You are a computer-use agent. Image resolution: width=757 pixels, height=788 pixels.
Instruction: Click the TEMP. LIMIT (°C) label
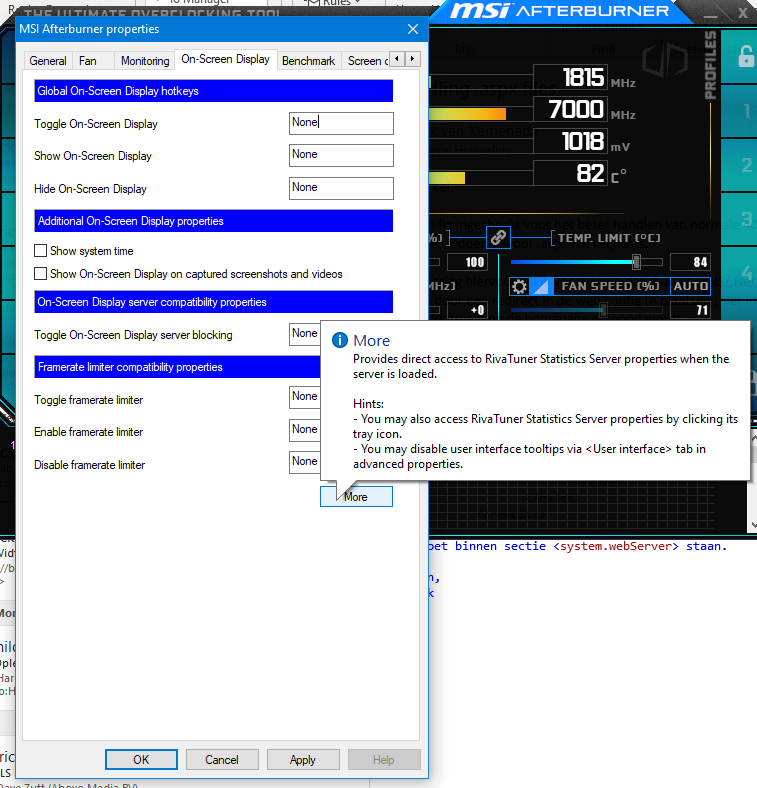pos(609,238)
